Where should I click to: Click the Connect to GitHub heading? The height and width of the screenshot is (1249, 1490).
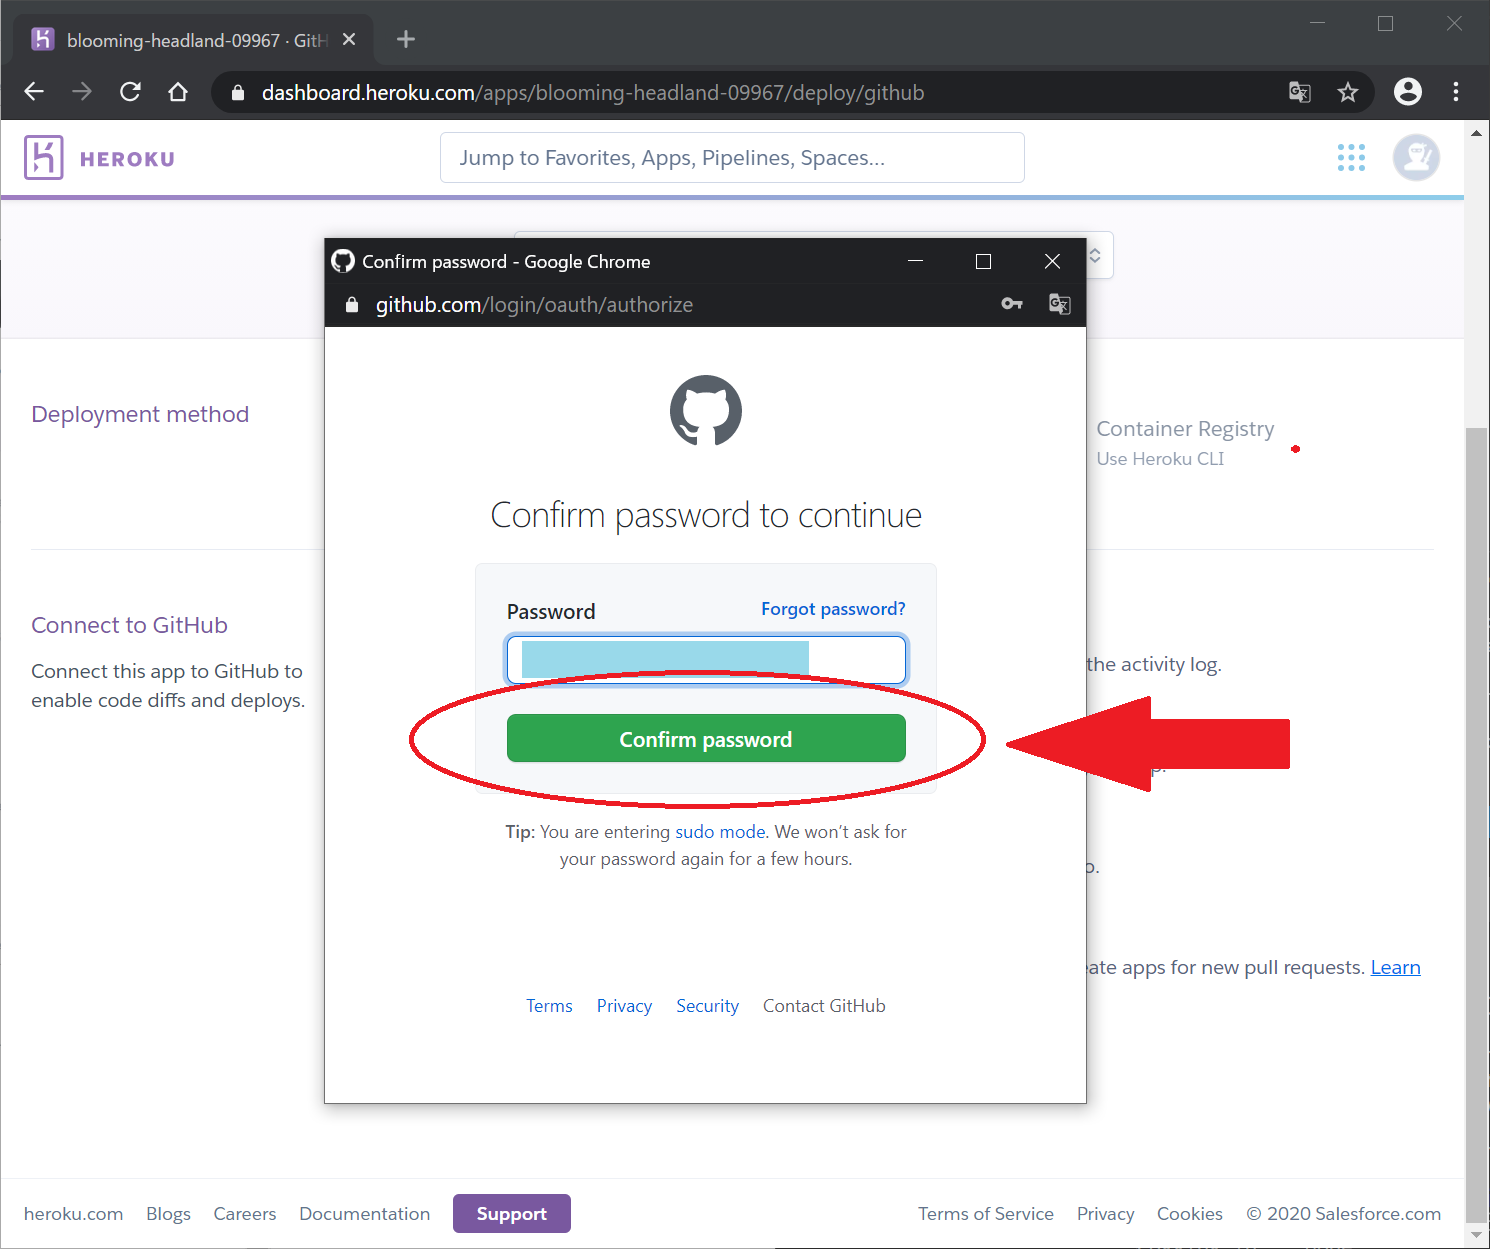pyautogui.click(x=130, y=625)
